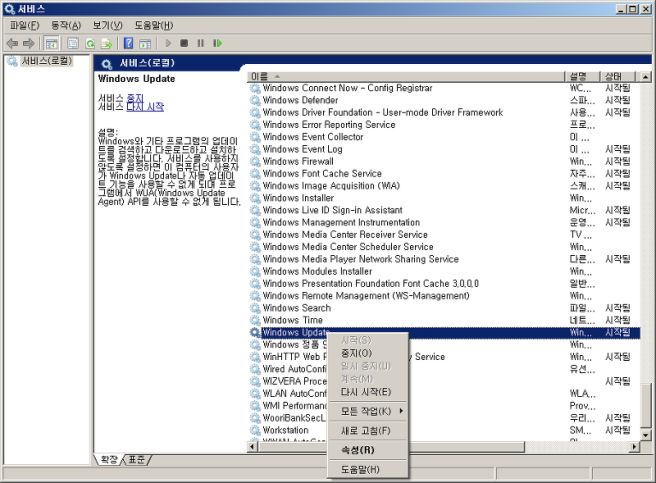Click the 중지 service link

coord(135,98)
